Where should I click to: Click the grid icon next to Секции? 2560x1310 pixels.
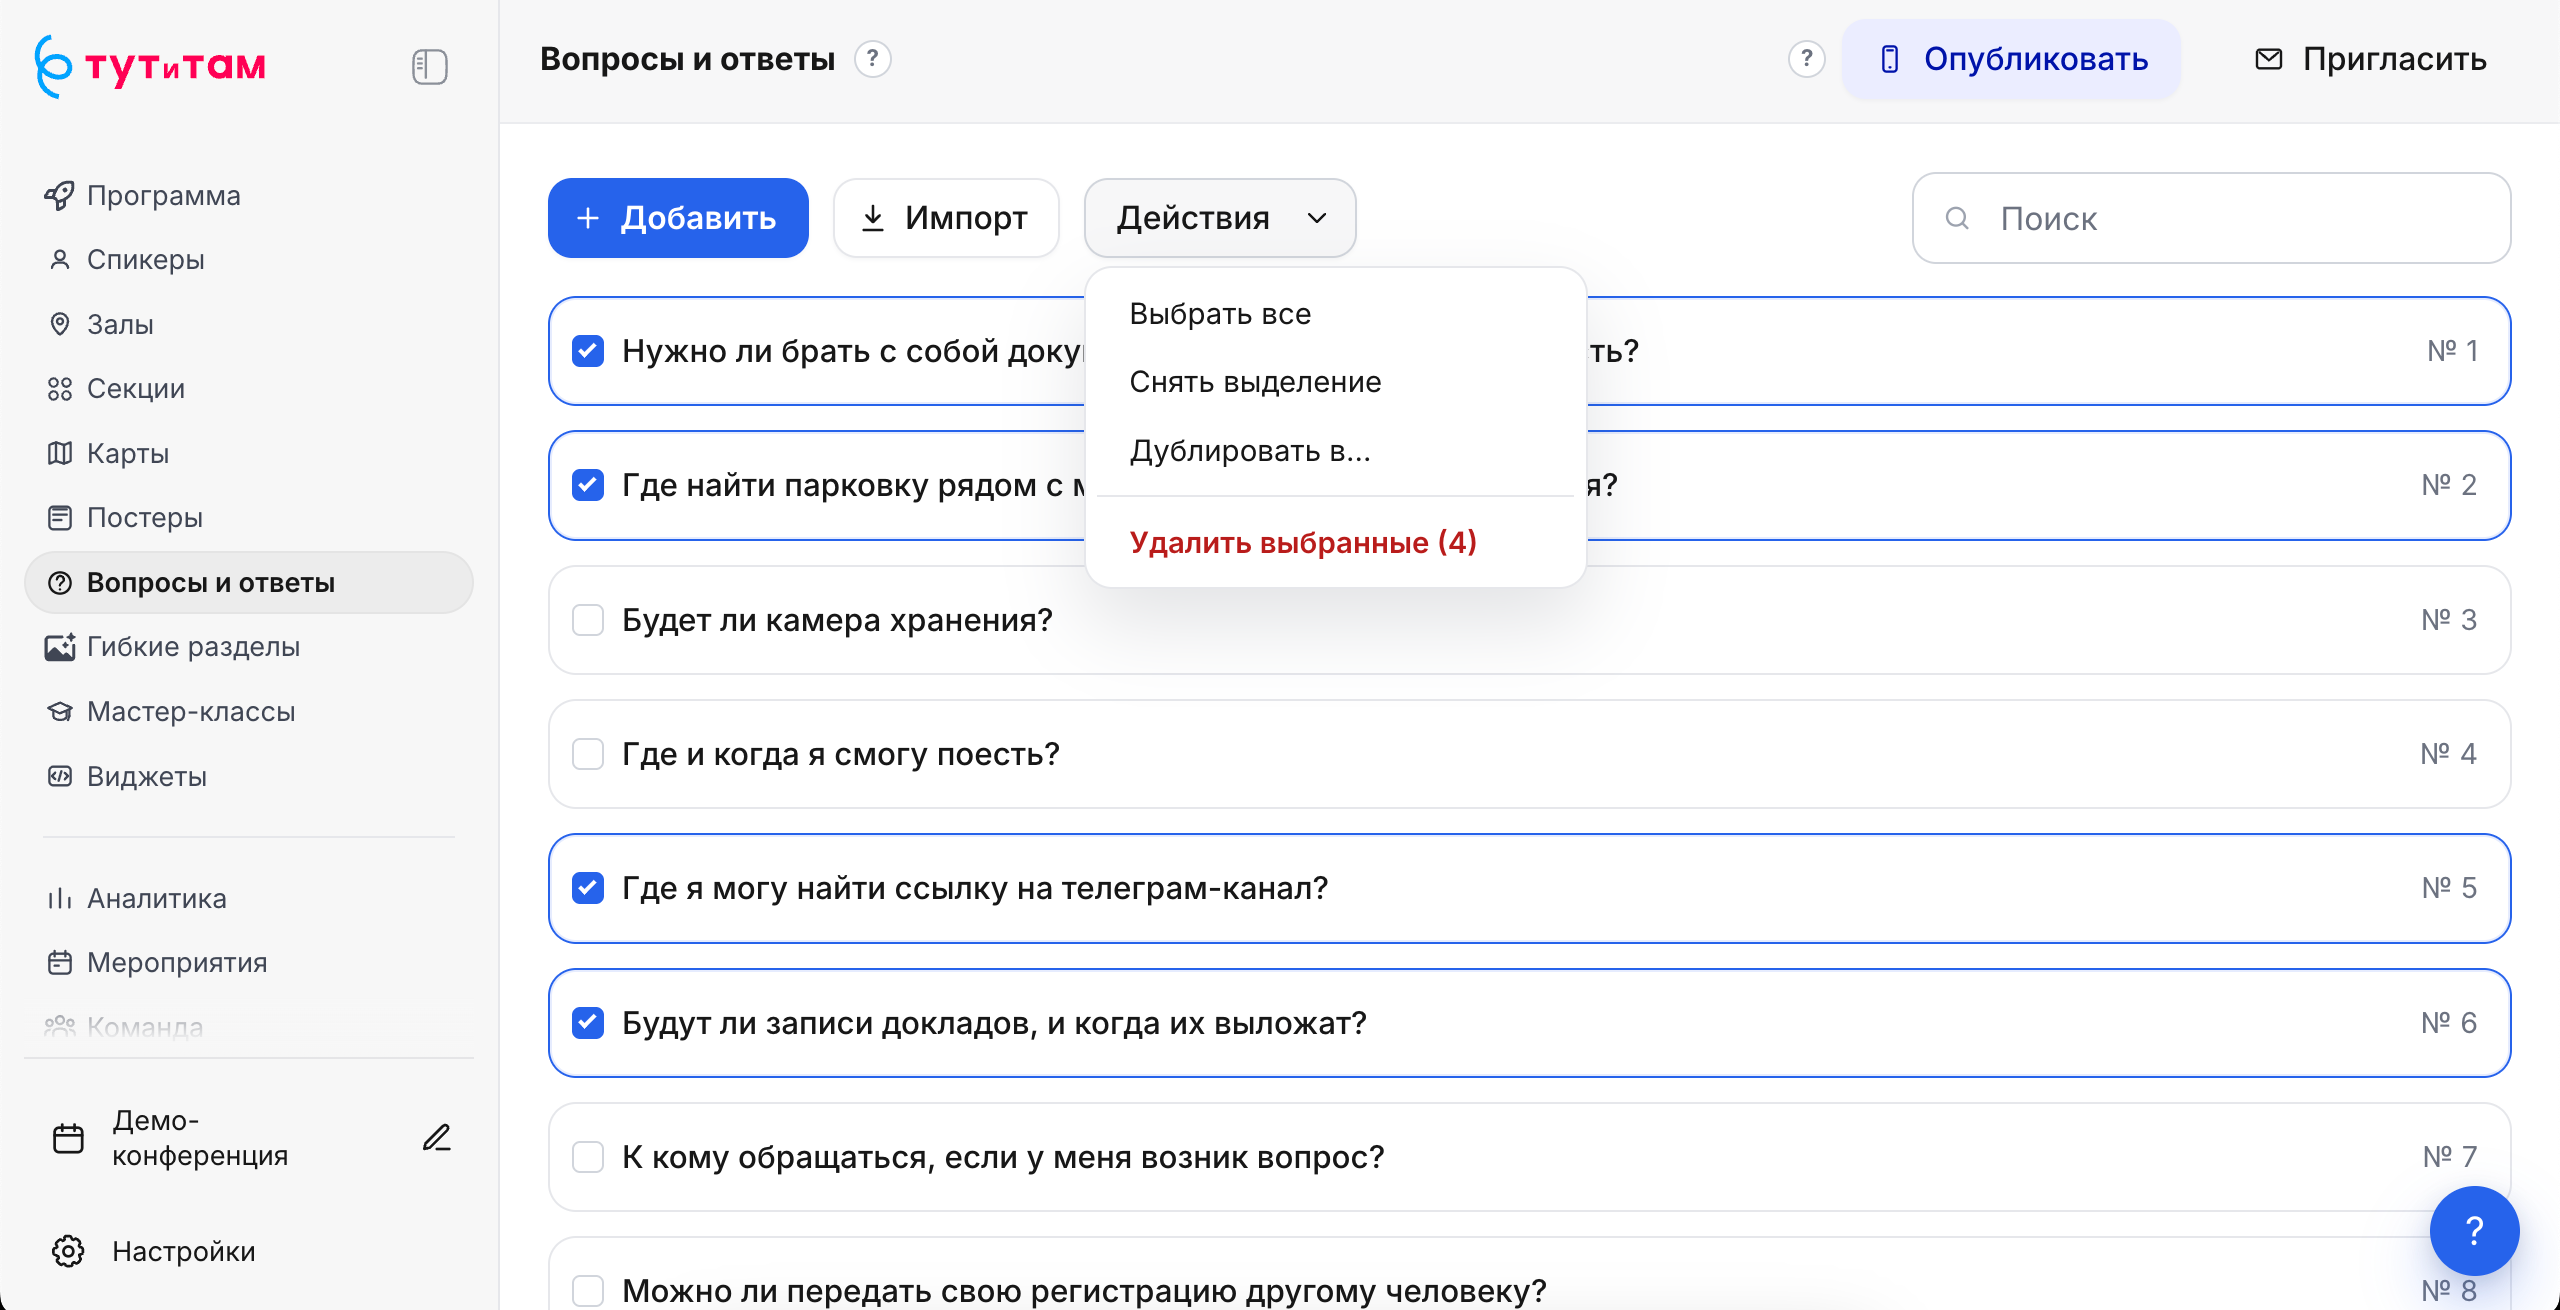coord(60,389)
